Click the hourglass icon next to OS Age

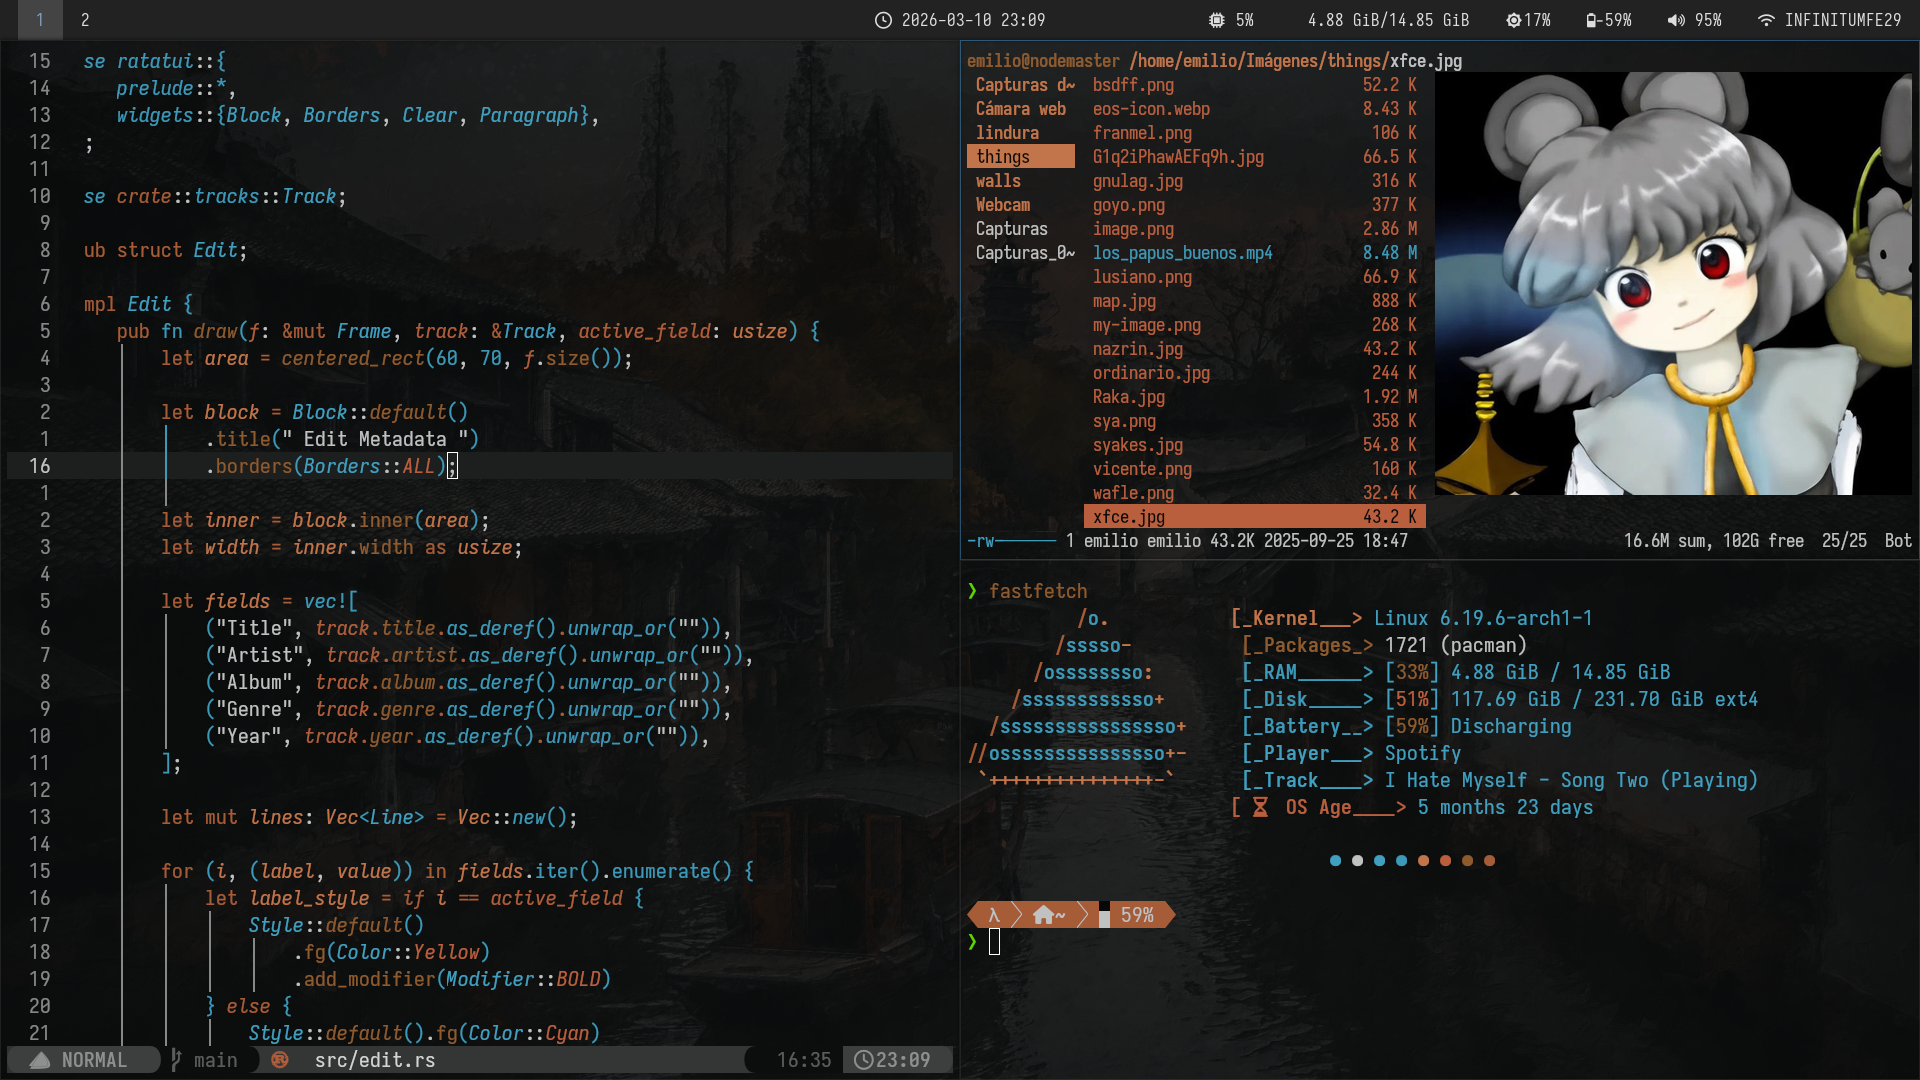coord(1260,807)
